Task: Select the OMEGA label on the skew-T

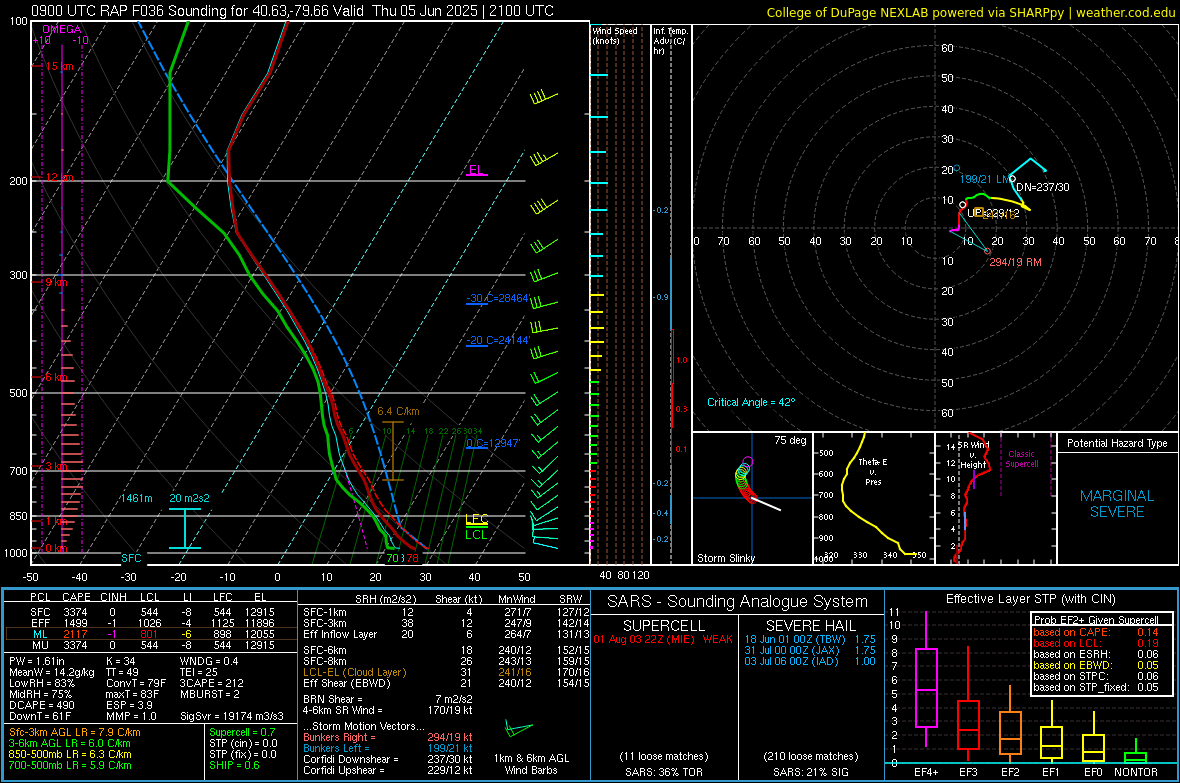Action: tap(62, 29)
